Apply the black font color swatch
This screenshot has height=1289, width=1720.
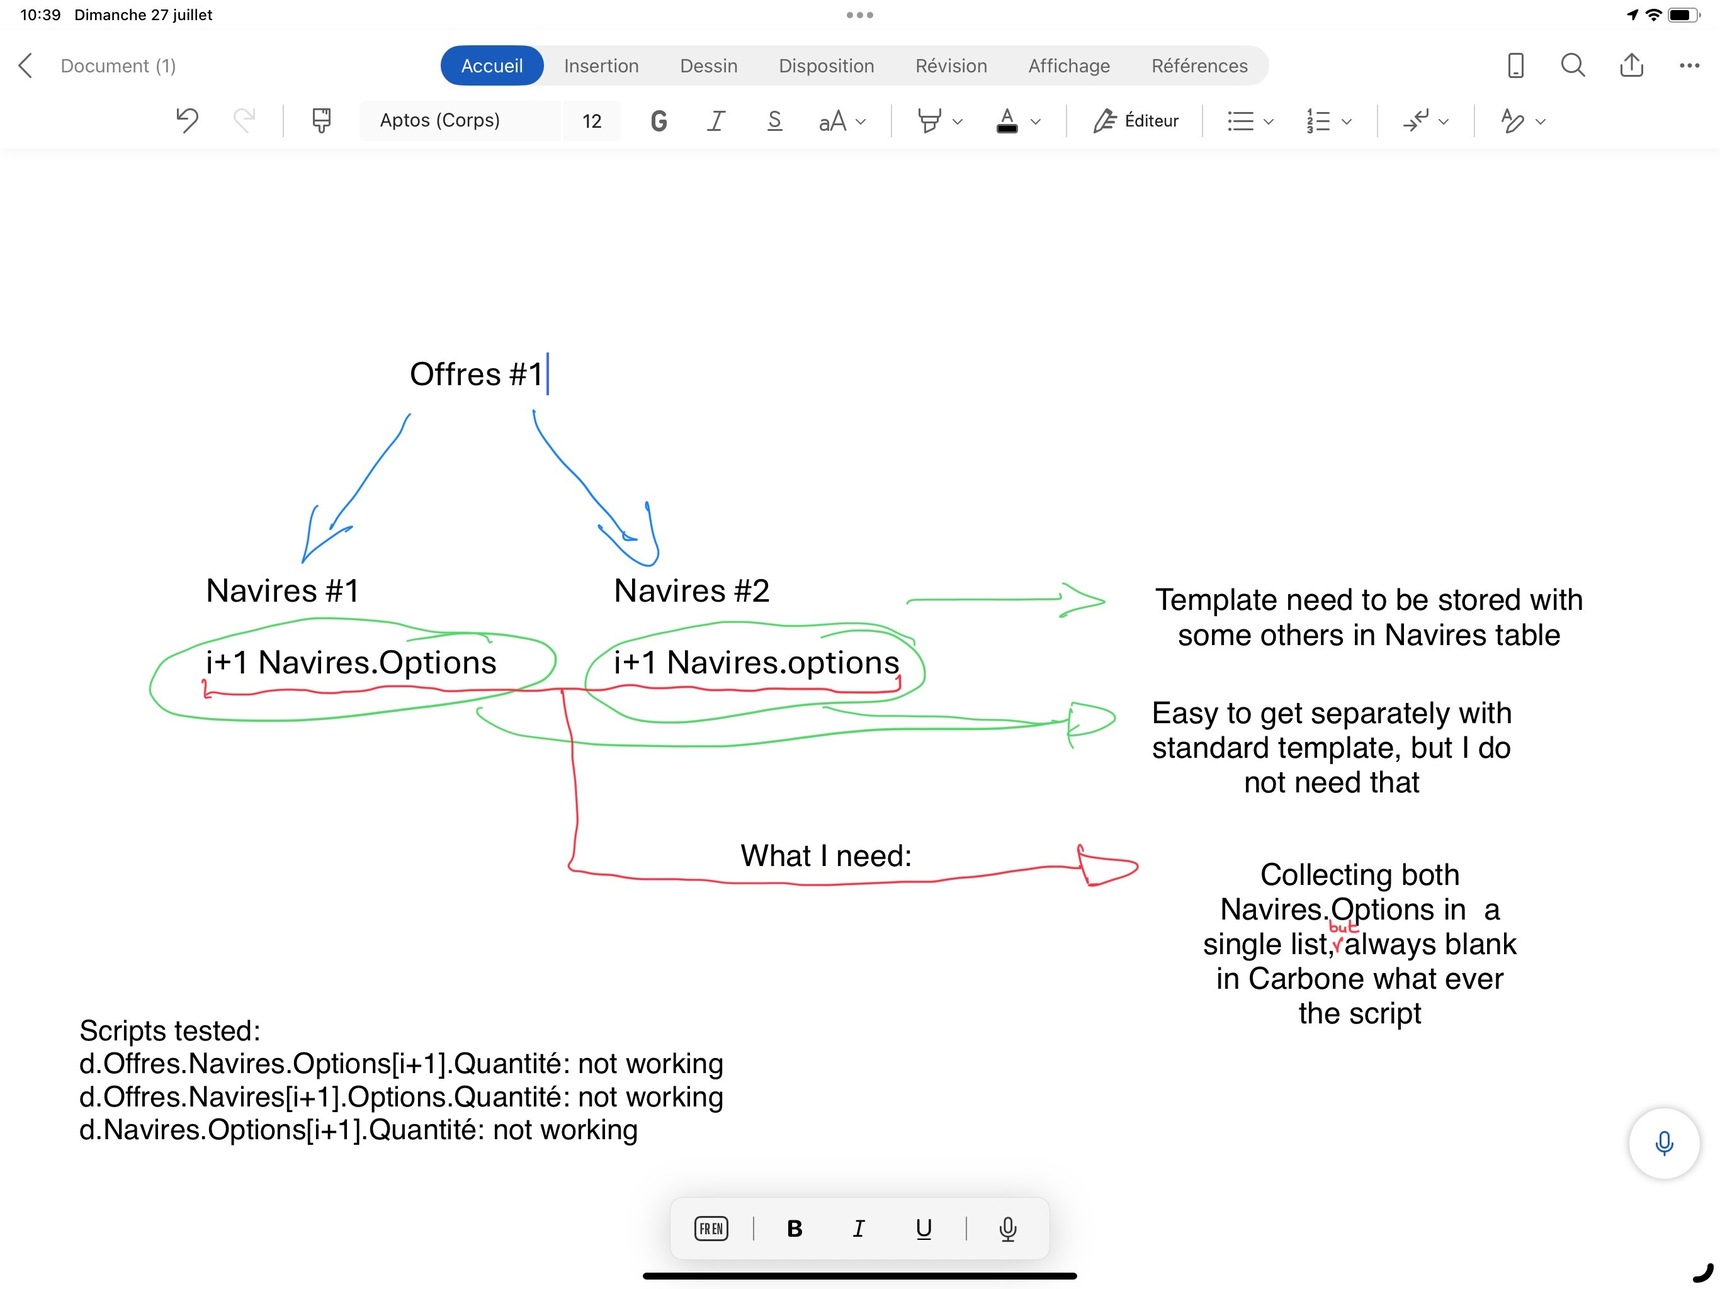click(1007, 121)
